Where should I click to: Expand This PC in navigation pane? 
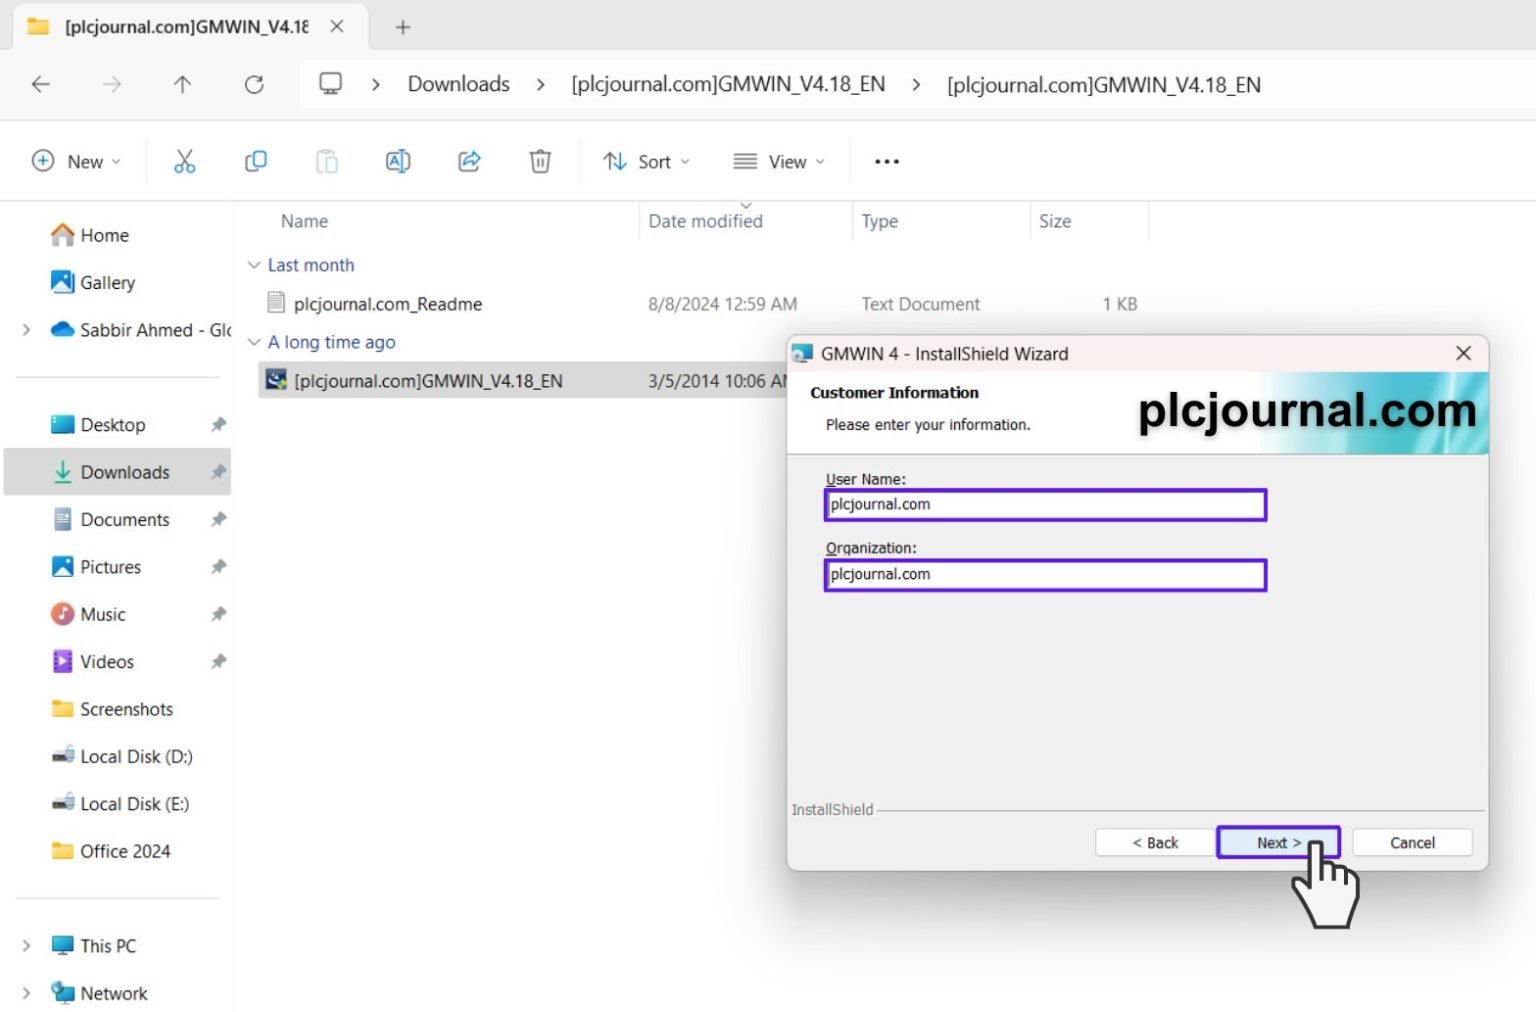[26, 945]
